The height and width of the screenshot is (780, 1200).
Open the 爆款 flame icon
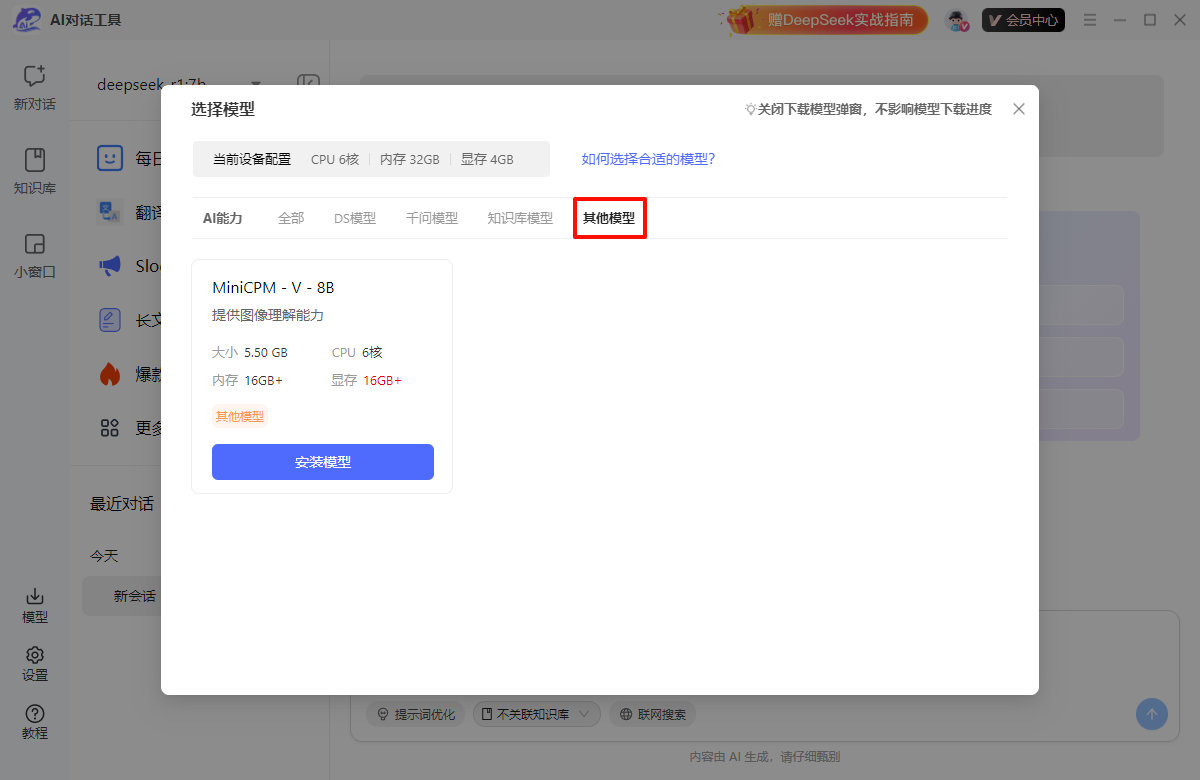[110, 374]
